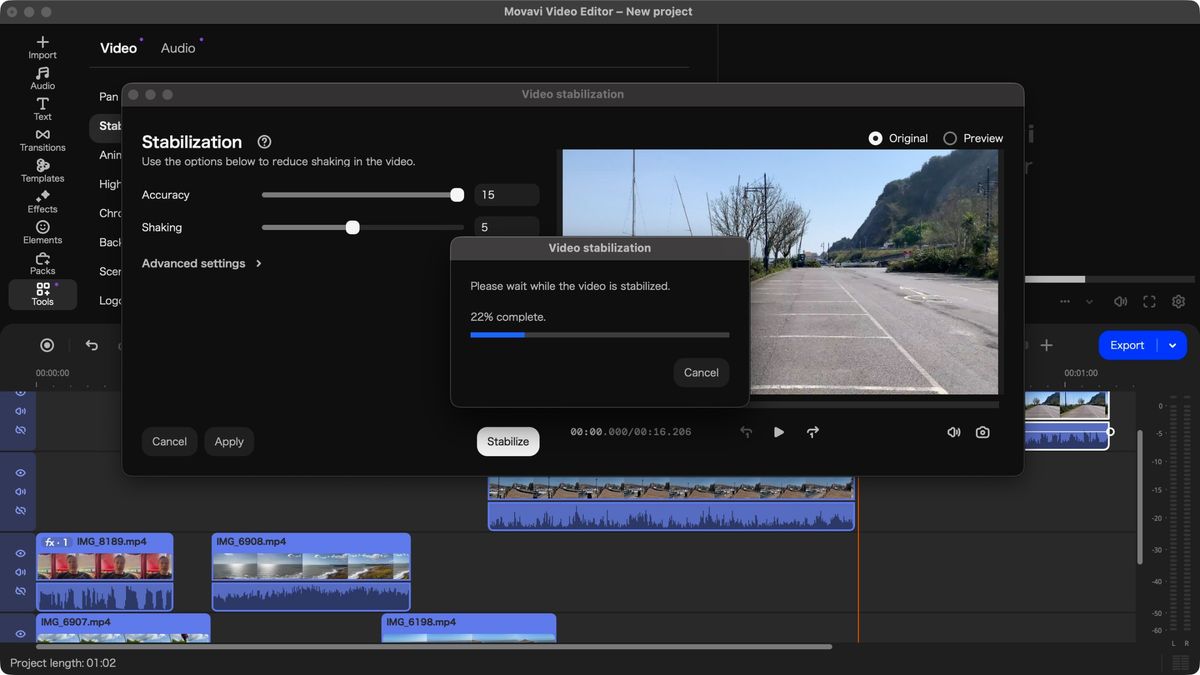Click the Cancel button next to Apply
Viewport: 1200px width, 675px height.
[x=169, y=441]
